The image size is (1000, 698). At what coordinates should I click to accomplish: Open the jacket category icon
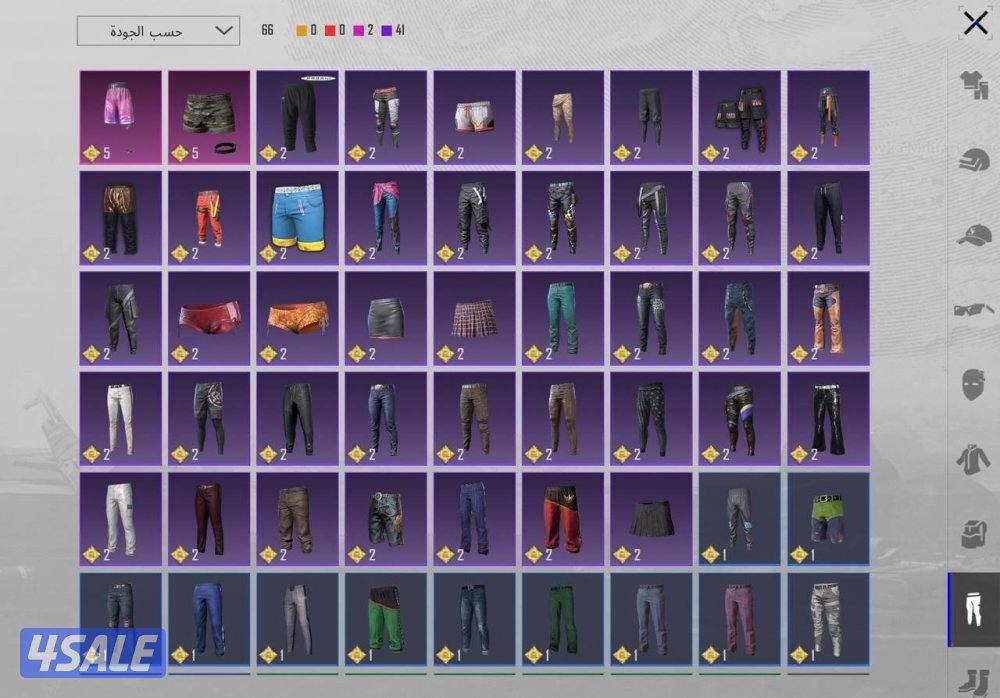click(974, 458)
